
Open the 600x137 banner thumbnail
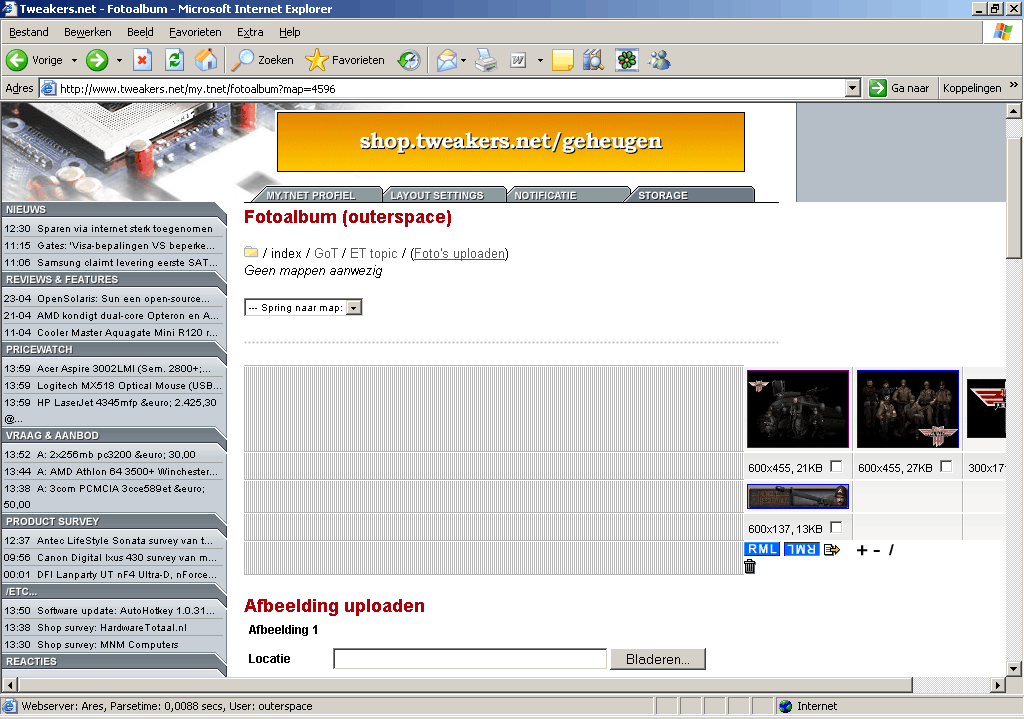[x=797, y=496]
